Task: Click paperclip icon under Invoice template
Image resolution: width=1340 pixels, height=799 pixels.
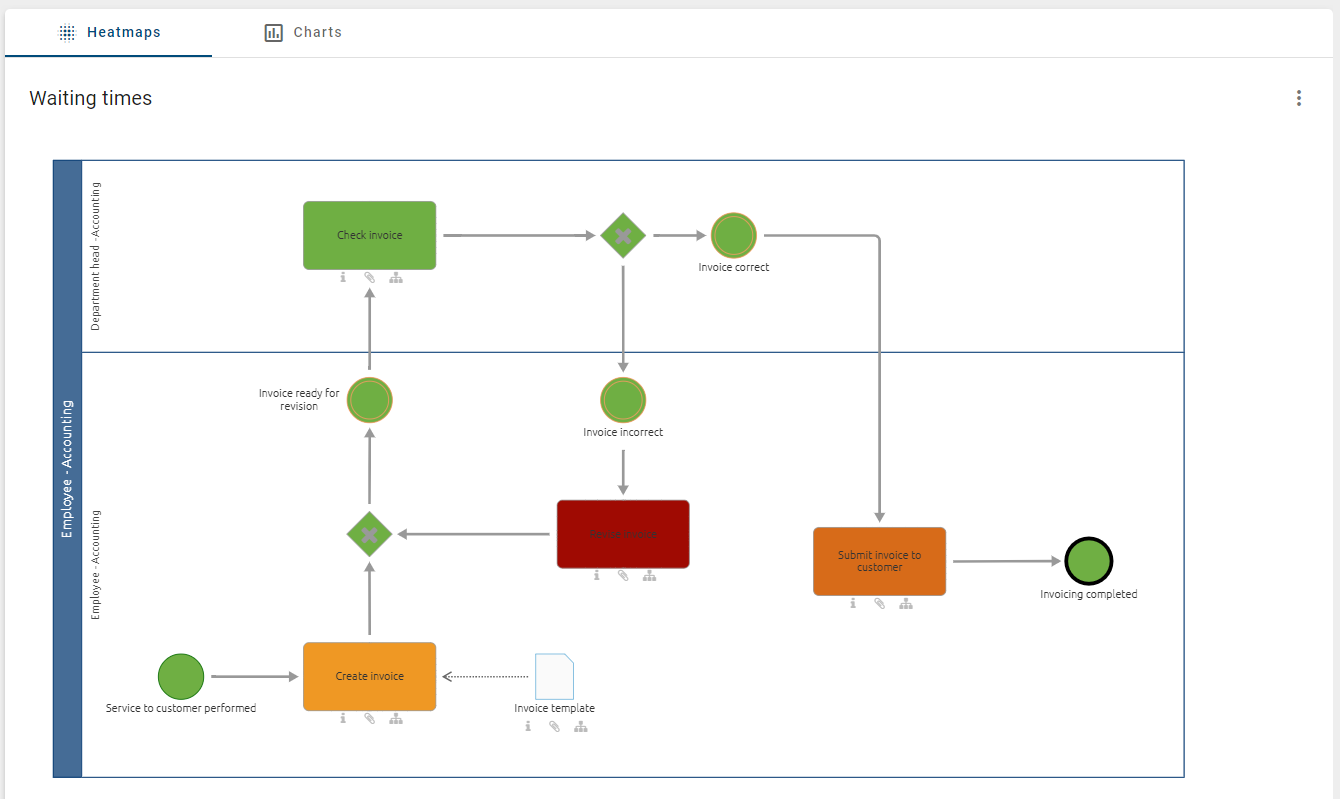Action: 554,727
